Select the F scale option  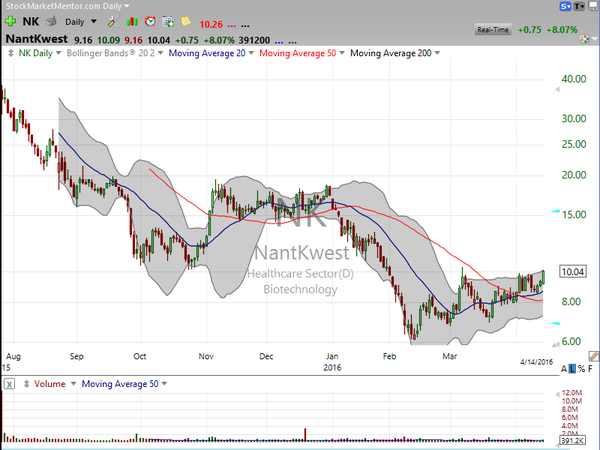click(590, 369)
